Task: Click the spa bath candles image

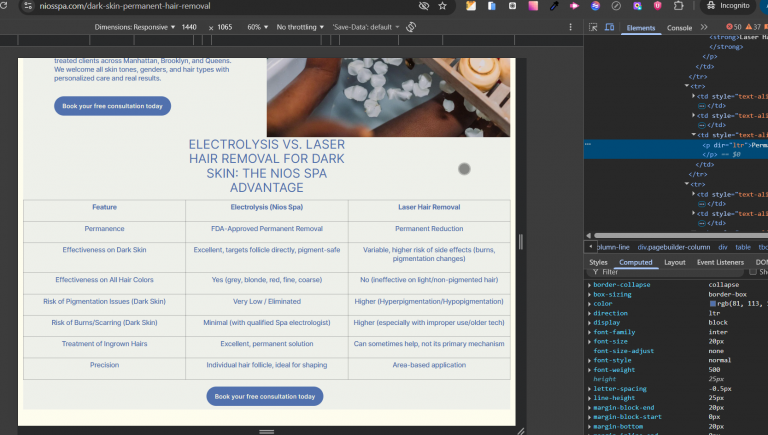Action: (388, 97)
